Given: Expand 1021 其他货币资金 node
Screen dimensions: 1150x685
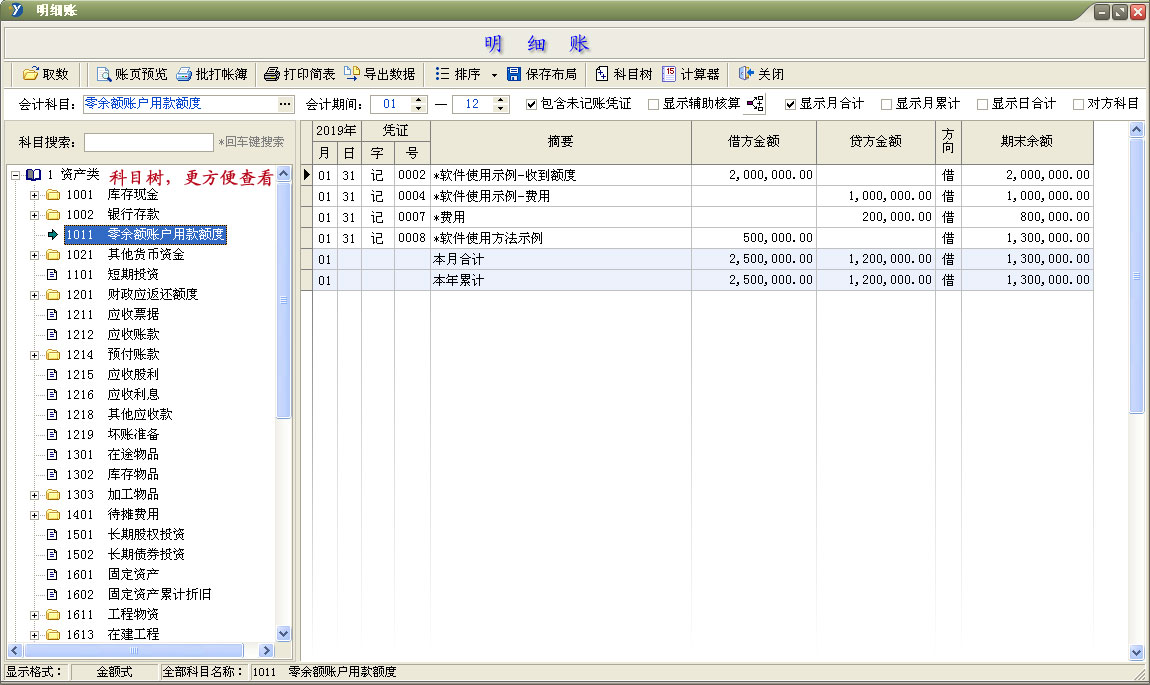Looking at the screenshot, I should pyautogui.click(x=34, y=255).
